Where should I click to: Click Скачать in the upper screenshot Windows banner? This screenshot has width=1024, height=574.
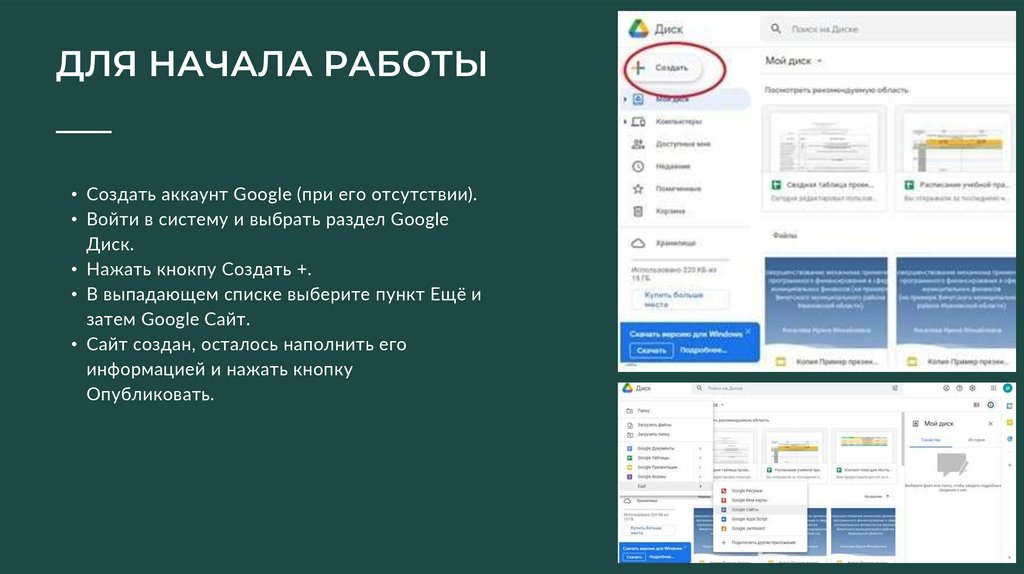tap(651, 351)
